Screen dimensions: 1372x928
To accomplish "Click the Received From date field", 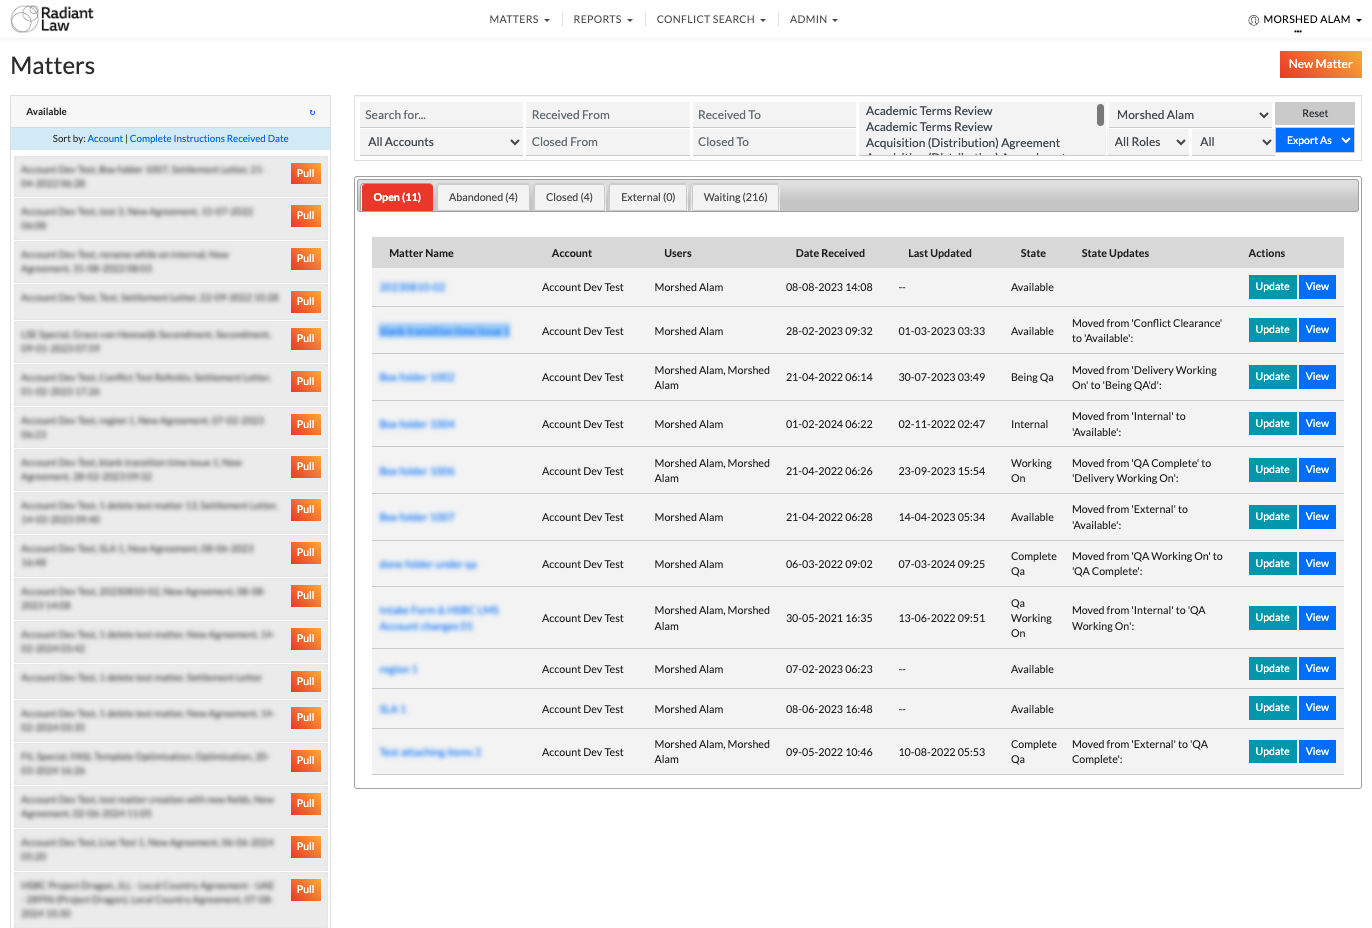I will pos(607,115).
